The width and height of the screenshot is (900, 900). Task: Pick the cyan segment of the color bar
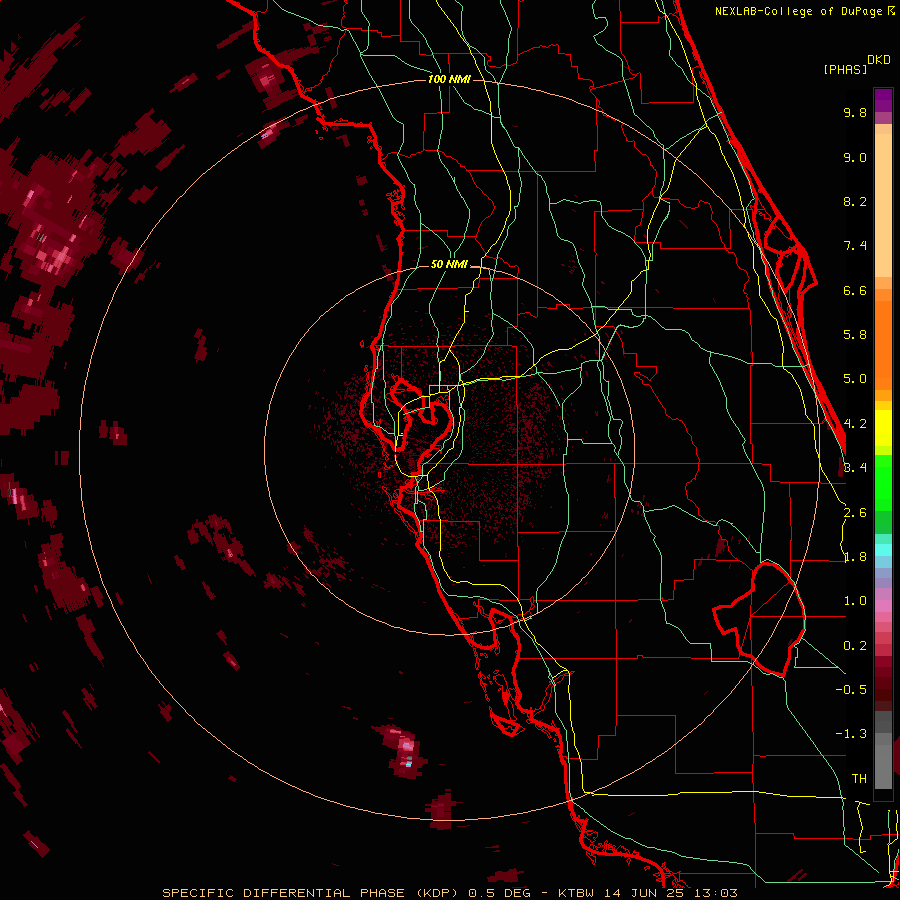pos(883,550)
